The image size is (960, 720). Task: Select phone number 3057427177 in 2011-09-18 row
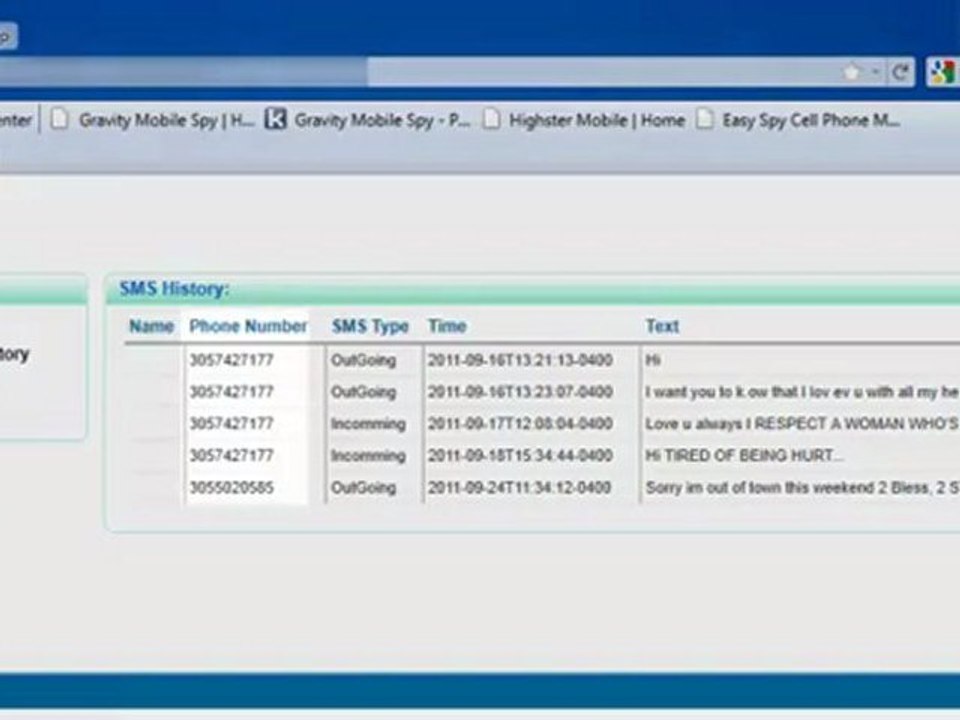pyautogui.click(x=231, y=456)
